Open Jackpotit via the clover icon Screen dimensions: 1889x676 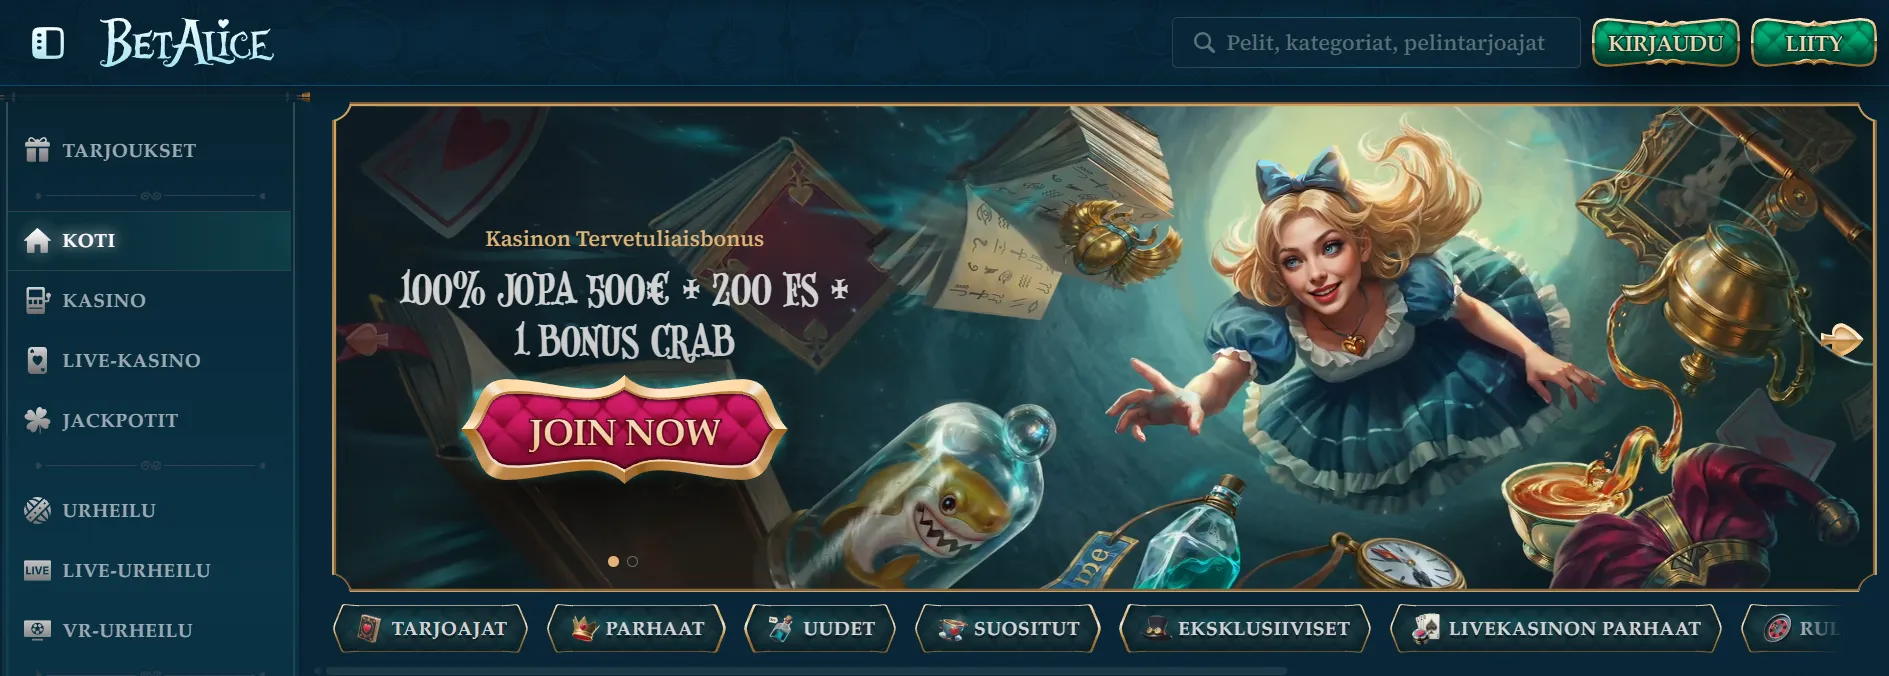[37, 420]
